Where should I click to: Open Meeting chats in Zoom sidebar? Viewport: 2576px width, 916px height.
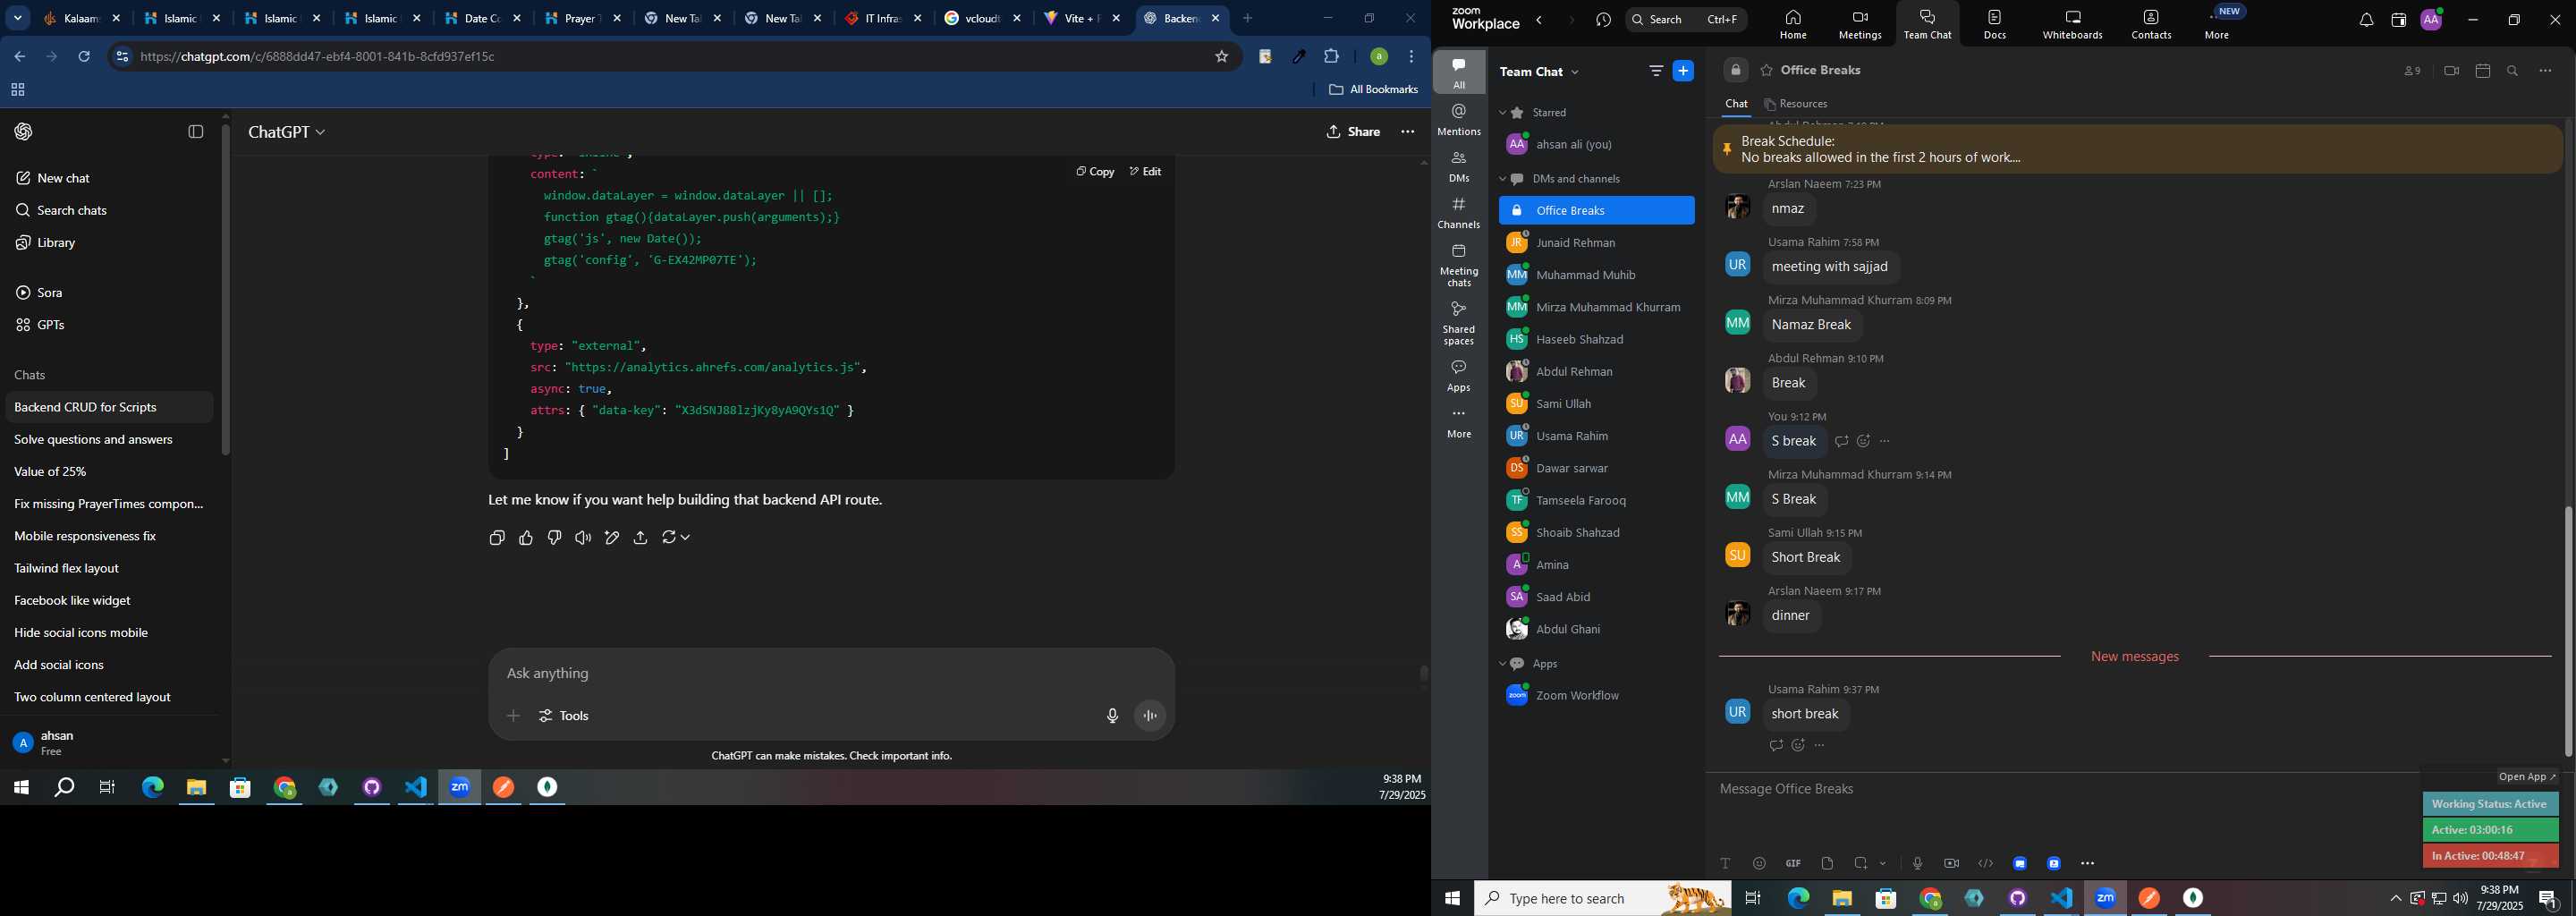(1459, 265)
